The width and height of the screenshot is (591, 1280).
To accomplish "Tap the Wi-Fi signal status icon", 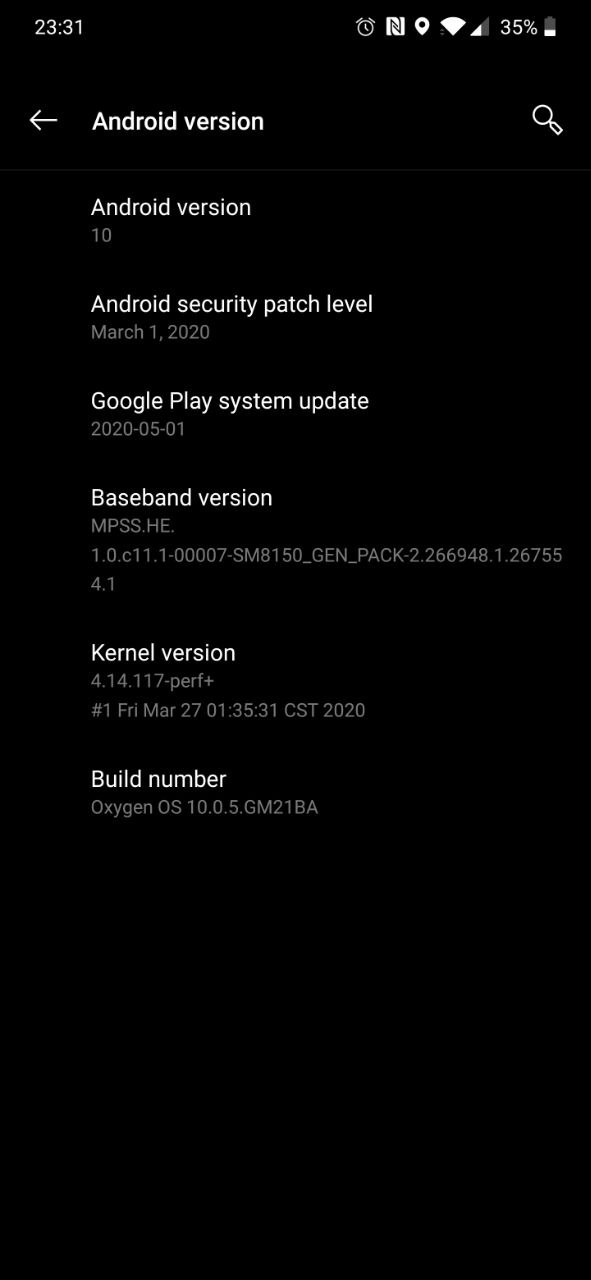I will pyautogui.click(x=452, y=27).
